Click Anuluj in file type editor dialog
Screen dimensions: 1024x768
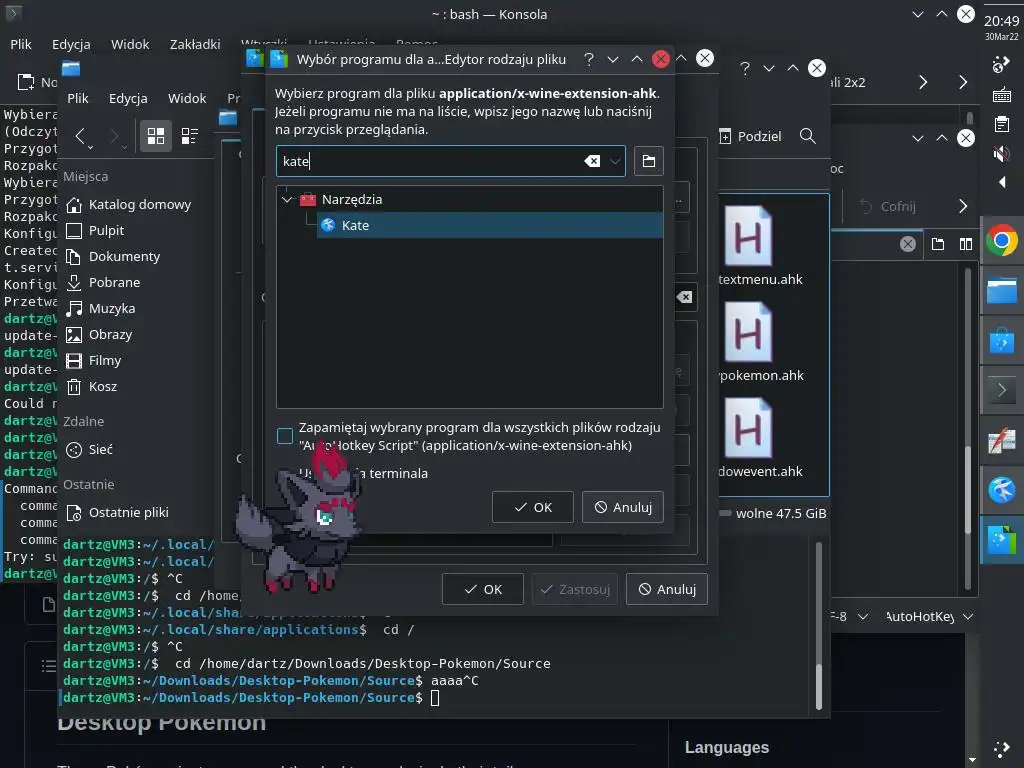coord(667,590)
